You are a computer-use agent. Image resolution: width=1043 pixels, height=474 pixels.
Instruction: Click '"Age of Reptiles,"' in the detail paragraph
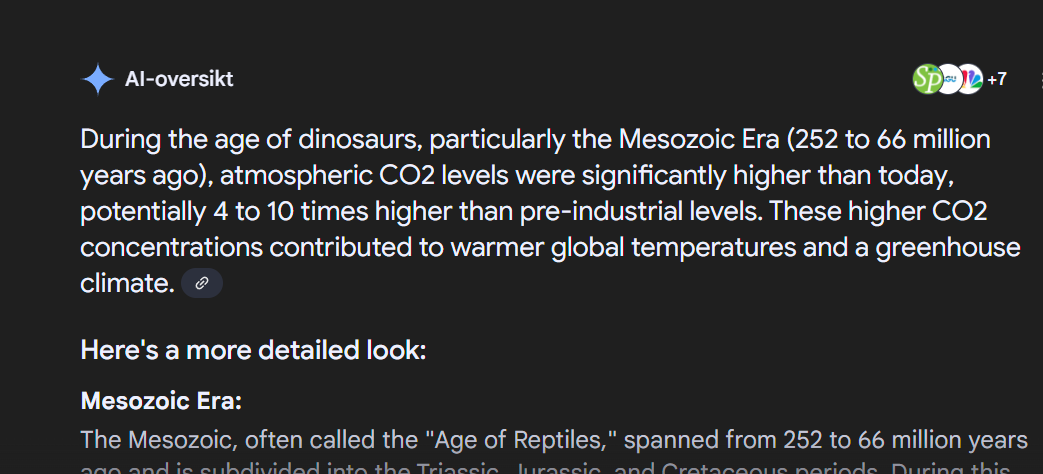pos(520,440)
